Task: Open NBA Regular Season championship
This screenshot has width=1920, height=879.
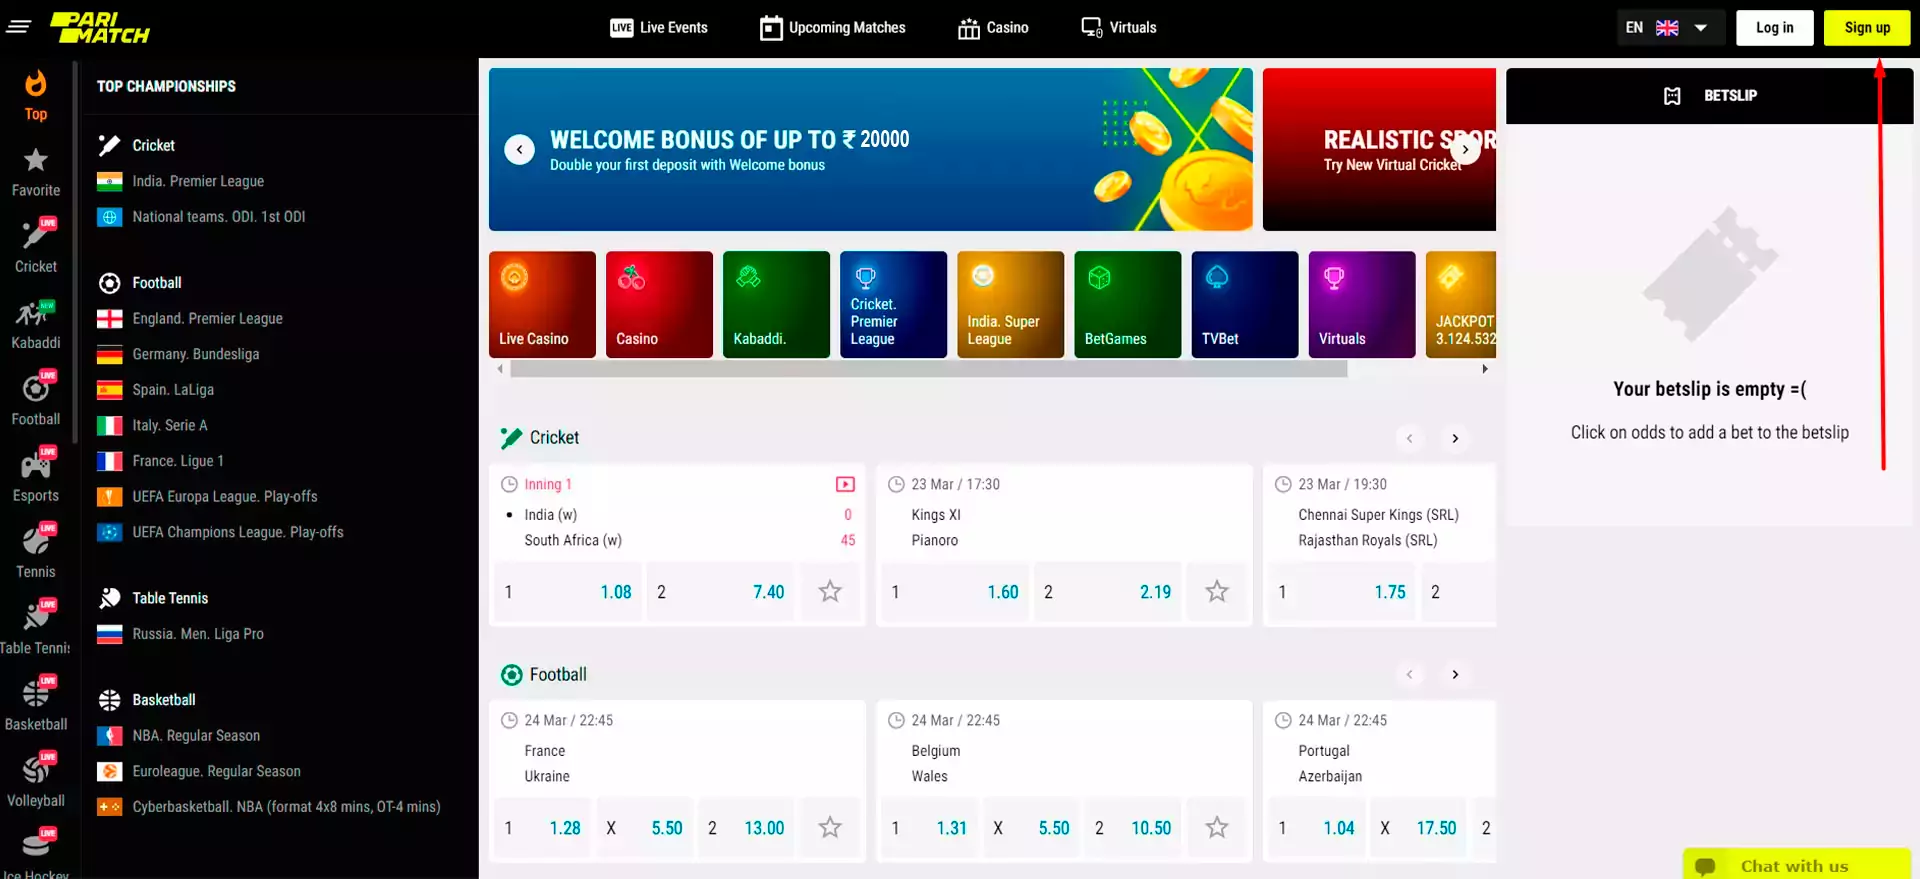Action: pos(196,736)
